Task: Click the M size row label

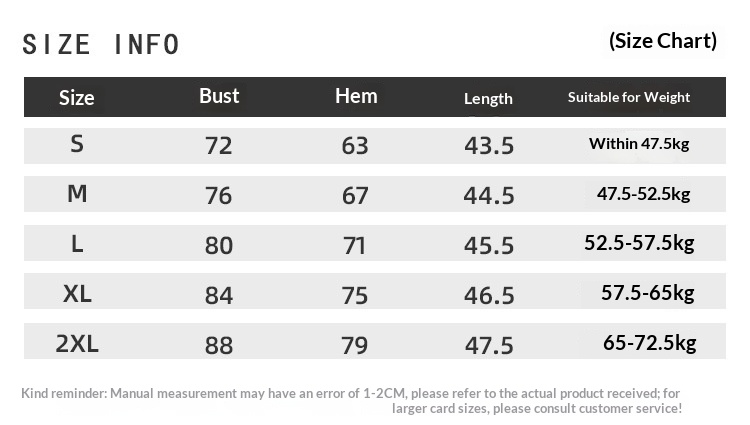Action: pos(77,194)
